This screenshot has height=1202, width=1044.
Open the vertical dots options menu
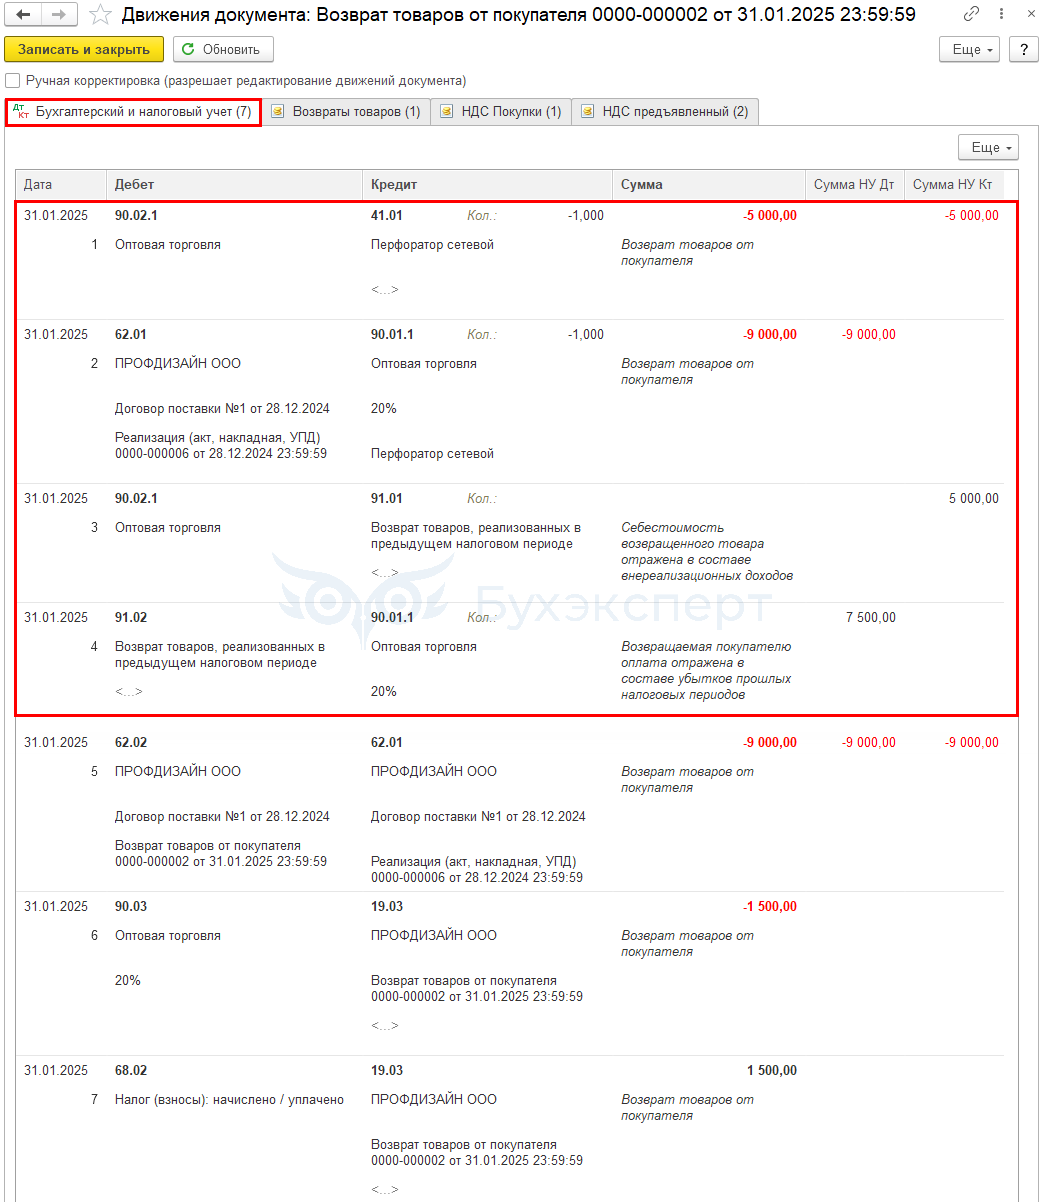point(1003,15)
